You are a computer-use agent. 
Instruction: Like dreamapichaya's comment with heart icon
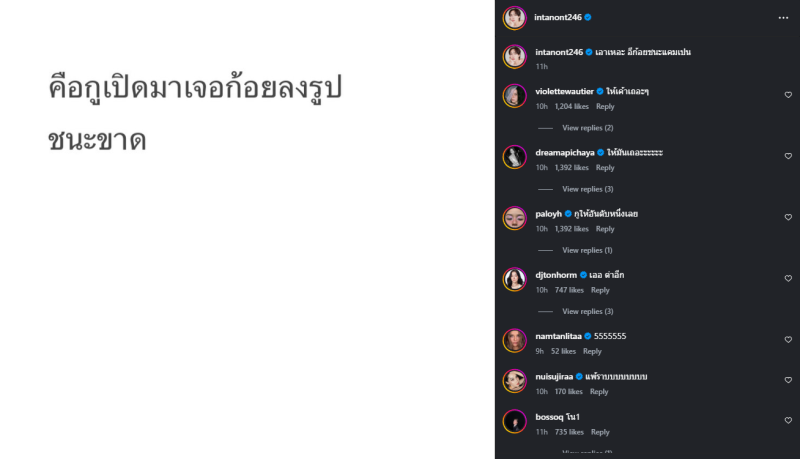pyautogui.click(x=788, y=156)
